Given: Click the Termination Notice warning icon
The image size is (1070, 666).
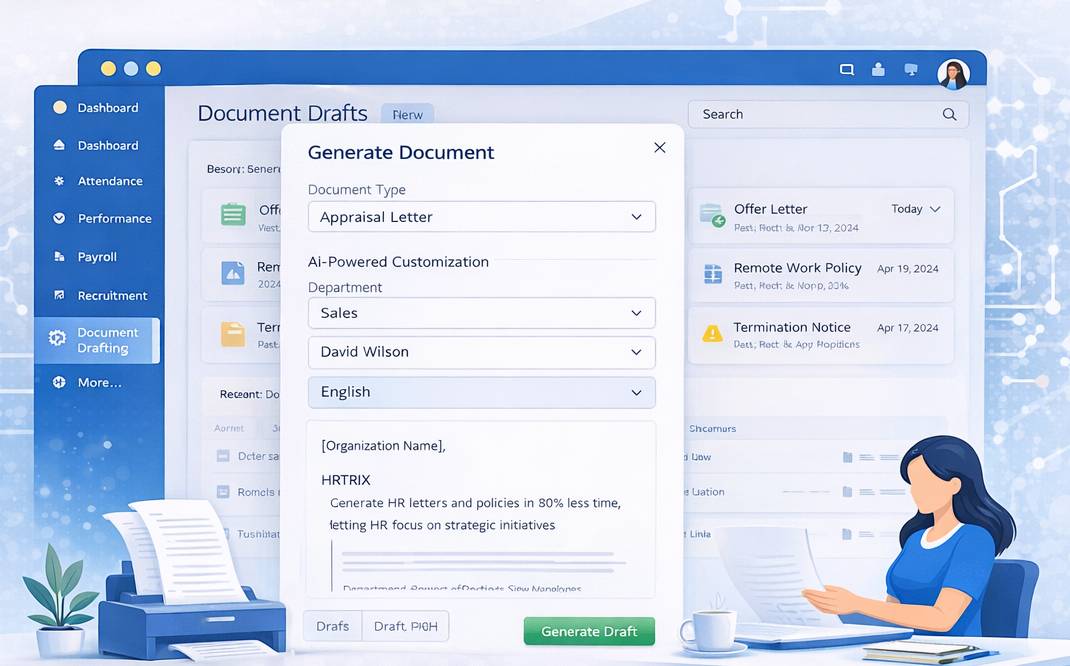Looking at the screenshot, I should 712,334.
